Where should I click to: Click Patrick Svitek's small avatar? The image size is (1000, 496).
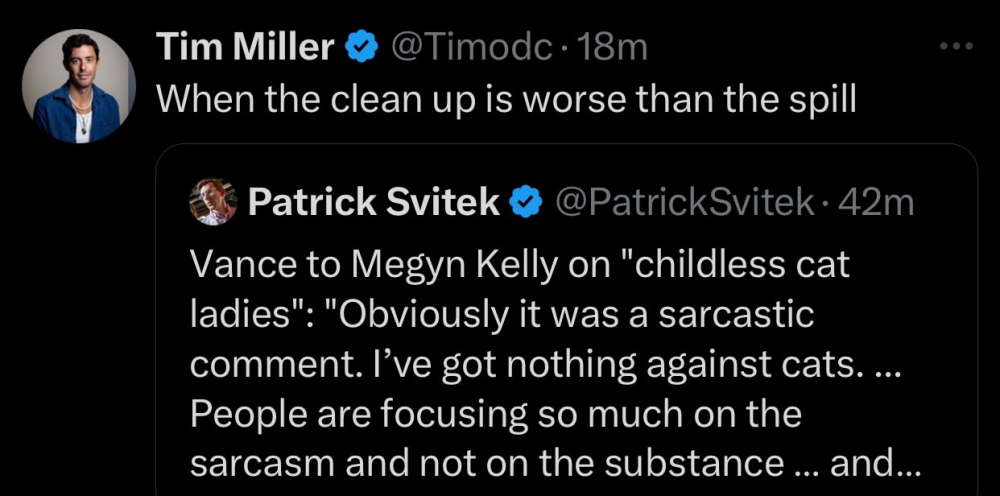(x=211, y=203)
